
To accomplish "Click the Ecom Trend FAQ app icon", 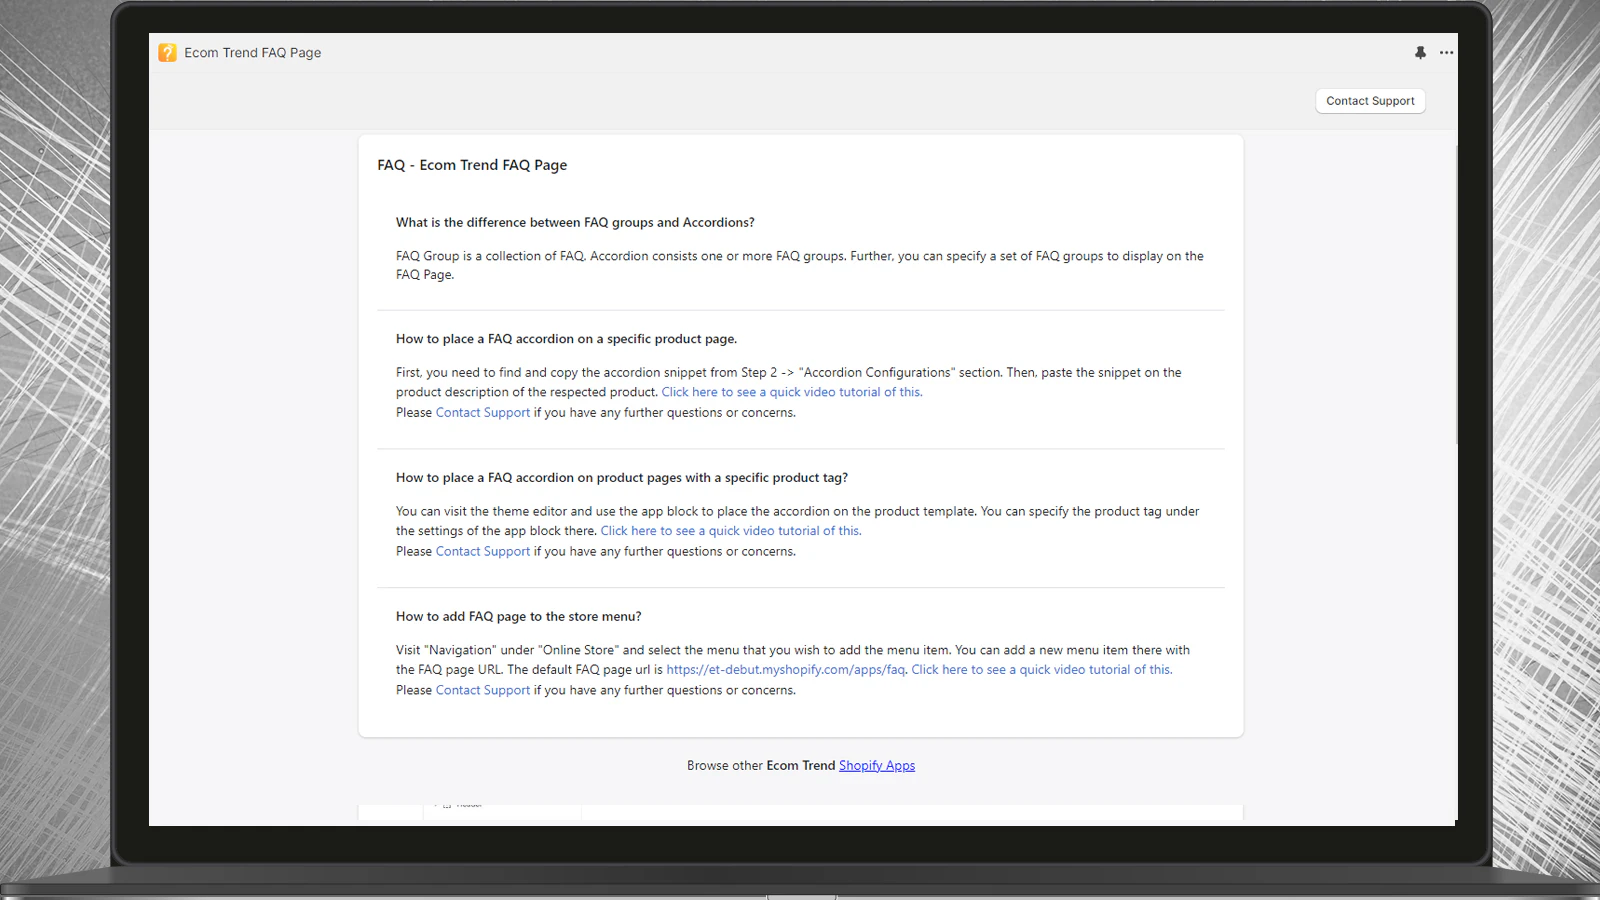I will (167, 52).
